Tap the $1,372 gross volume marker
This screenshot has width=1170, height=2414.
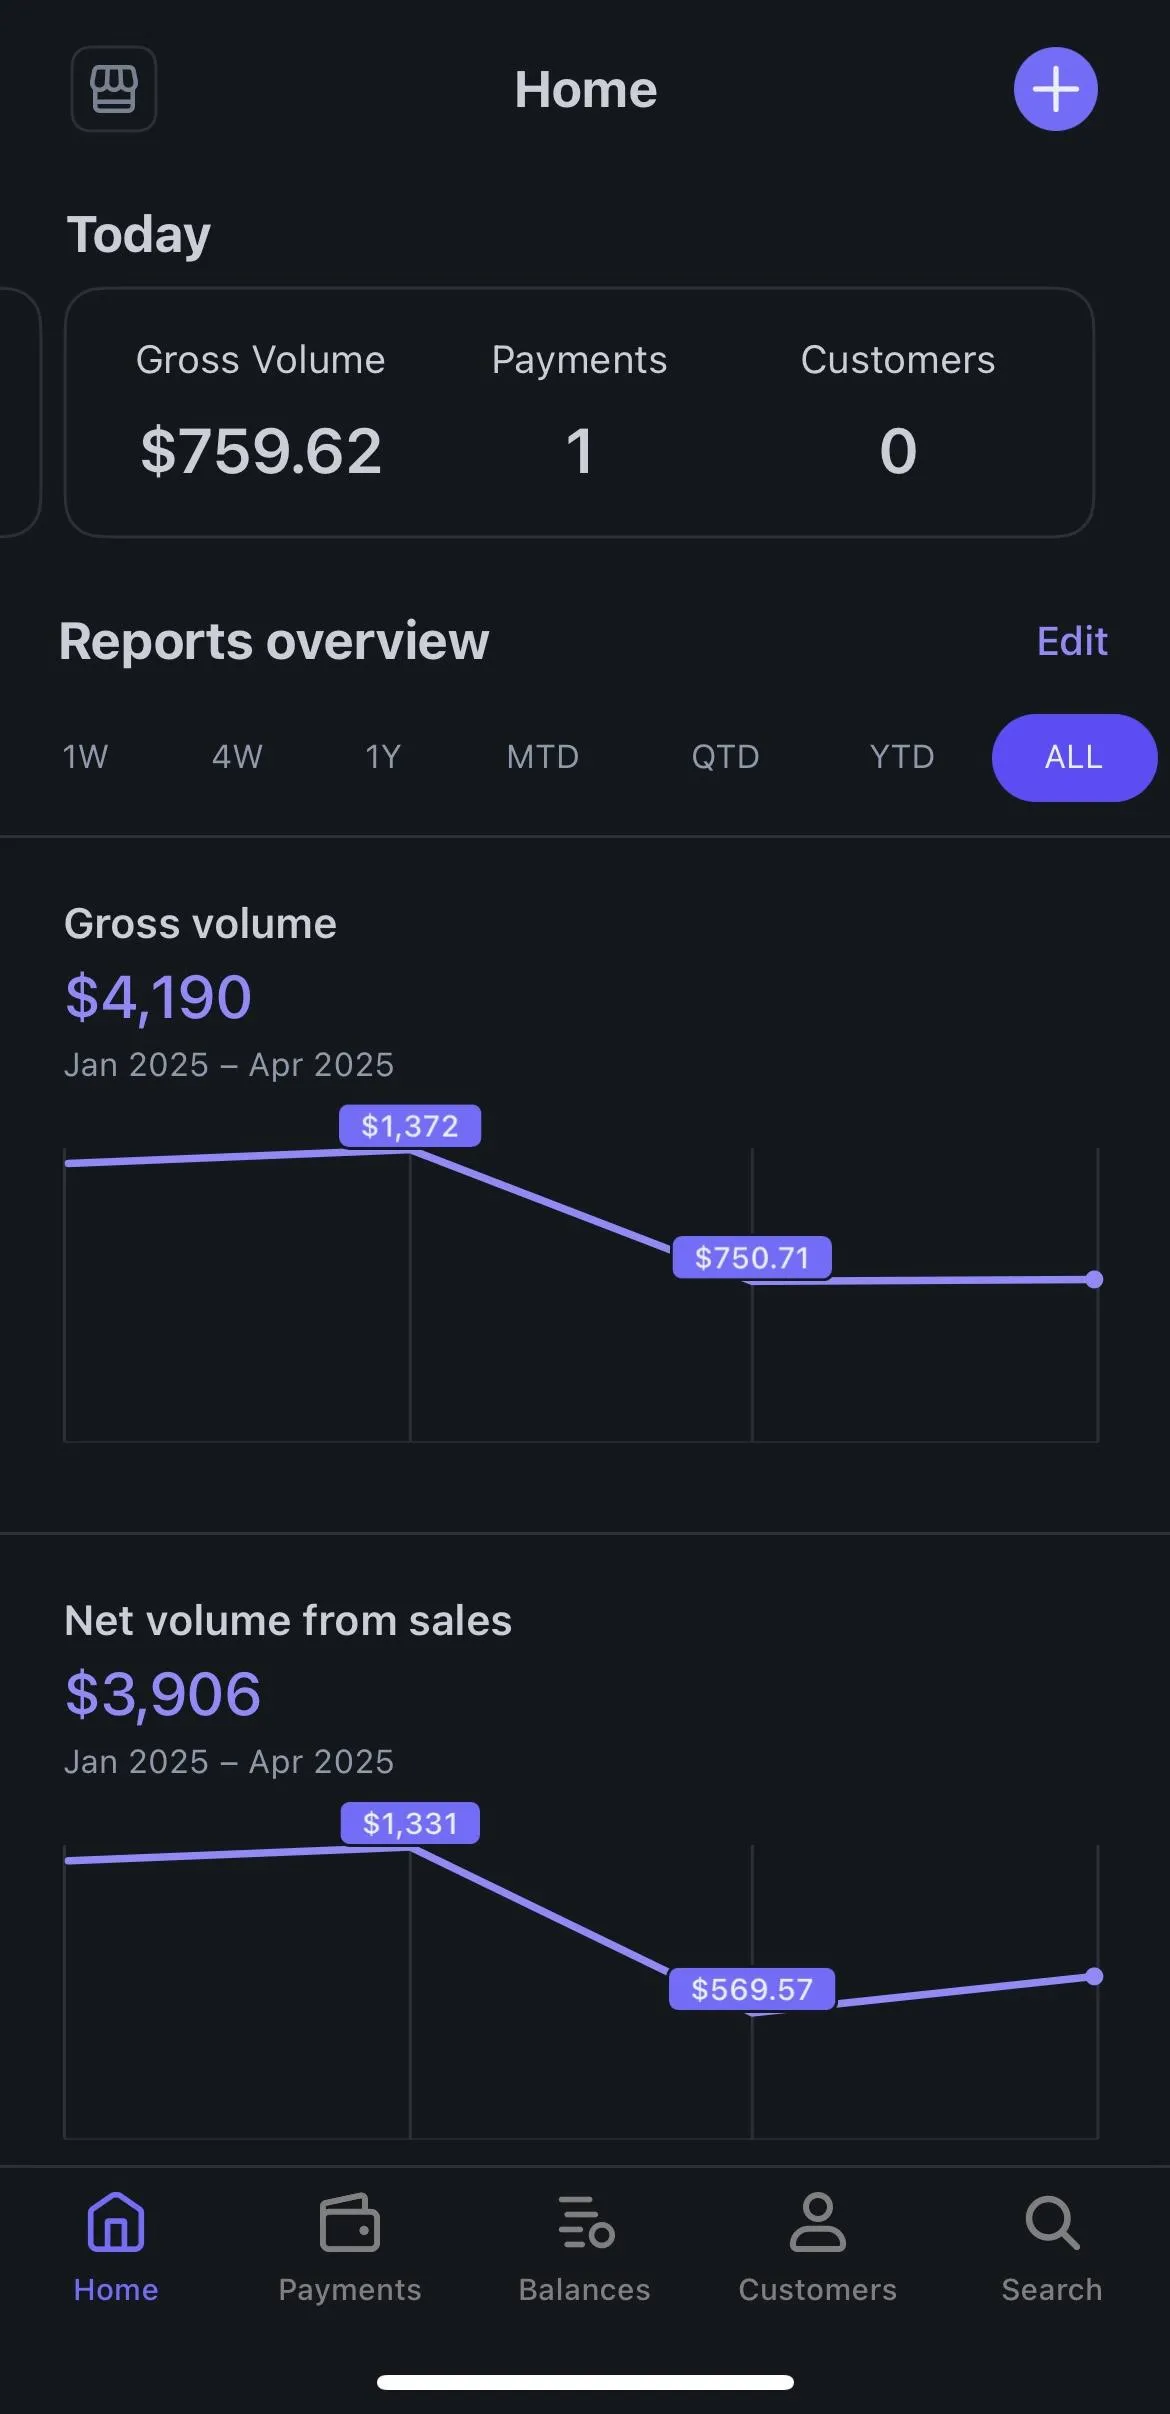410,1126
